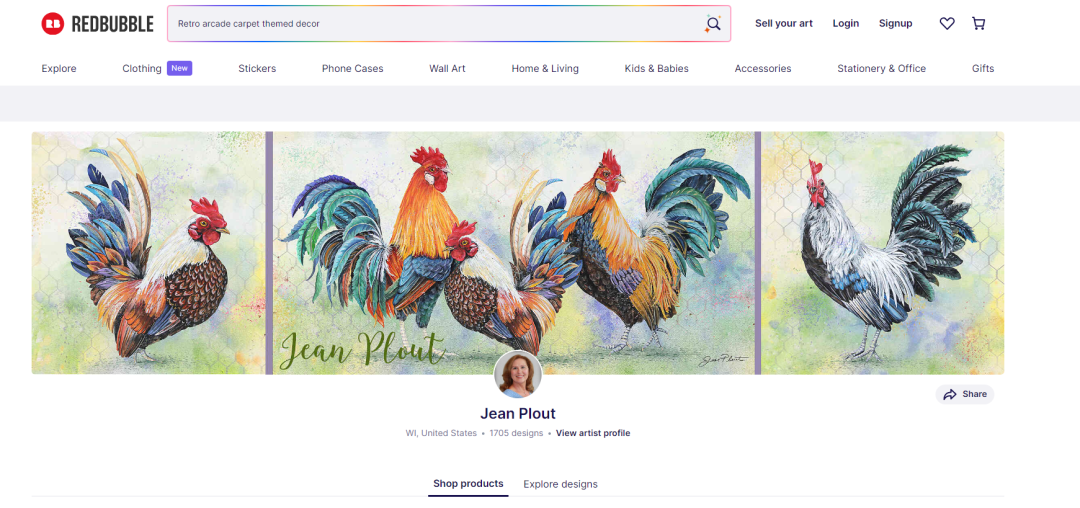Open the Stickers category

(x=257, y=69)
